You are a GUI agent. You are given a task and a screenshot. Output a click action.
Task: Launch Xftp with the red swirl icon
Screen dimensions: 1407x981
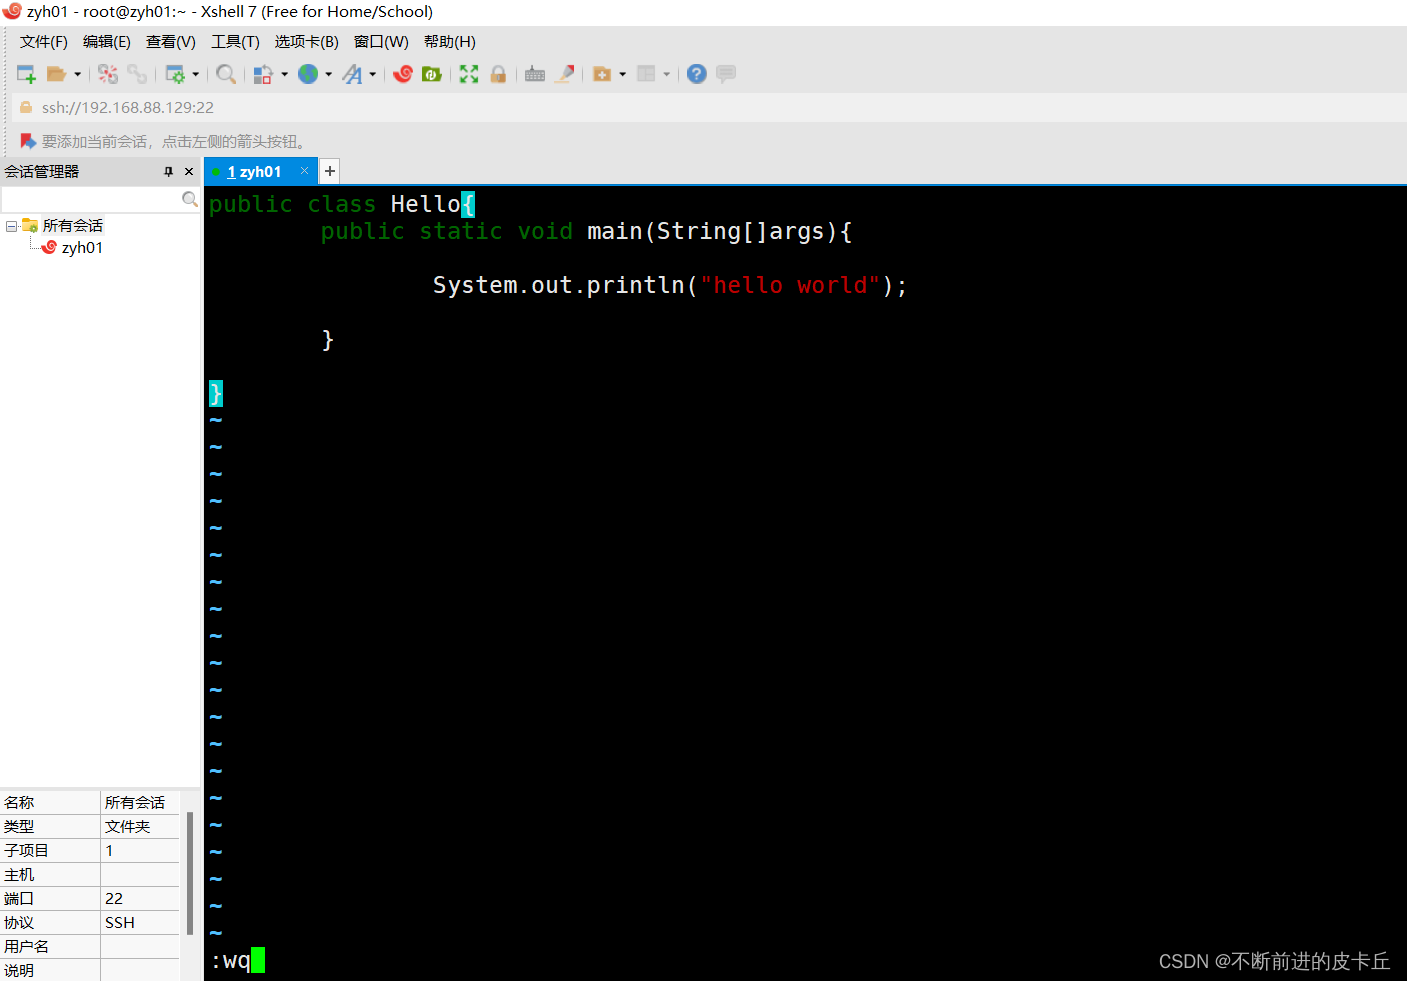click(x=403, y=74)
